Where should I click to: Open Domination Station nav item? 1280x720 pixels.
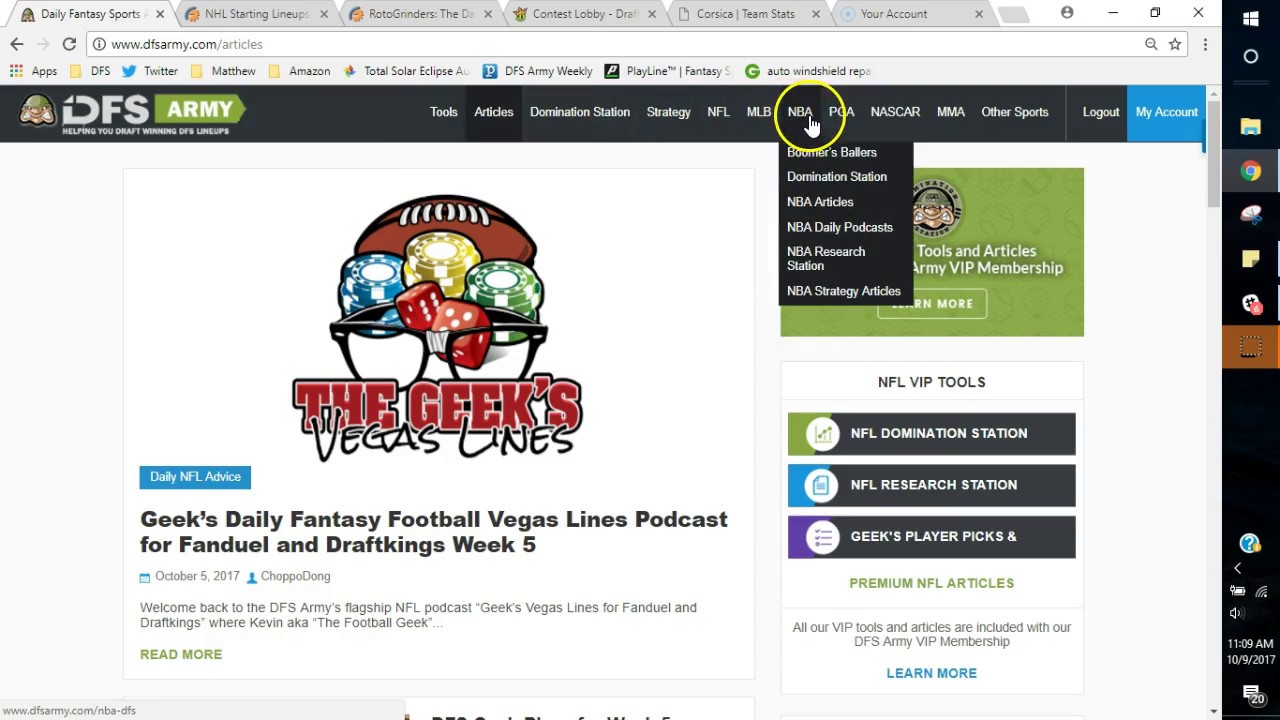click(580, 112)
